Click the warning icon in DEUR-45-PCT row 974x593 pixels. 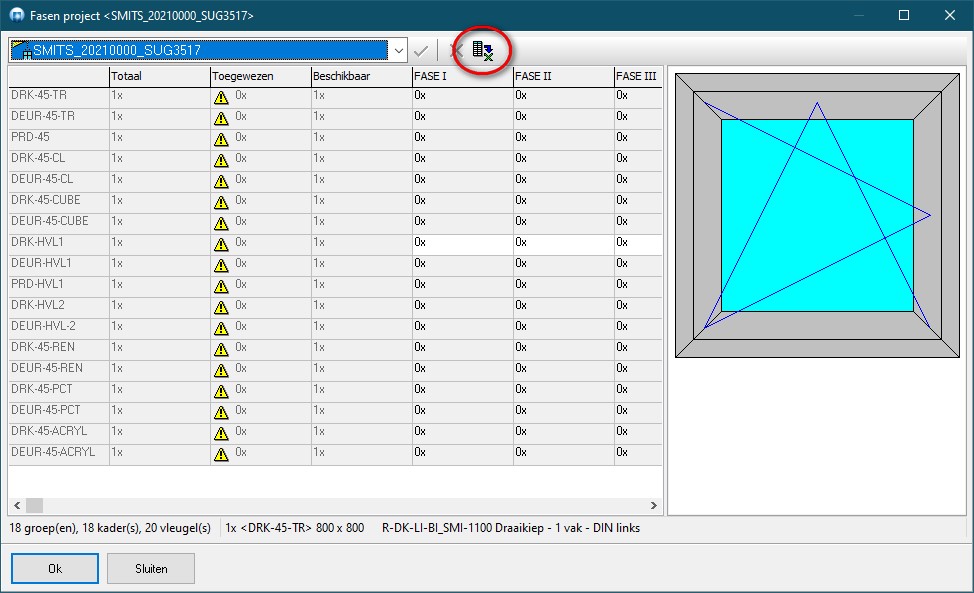(x=221, y=413)
